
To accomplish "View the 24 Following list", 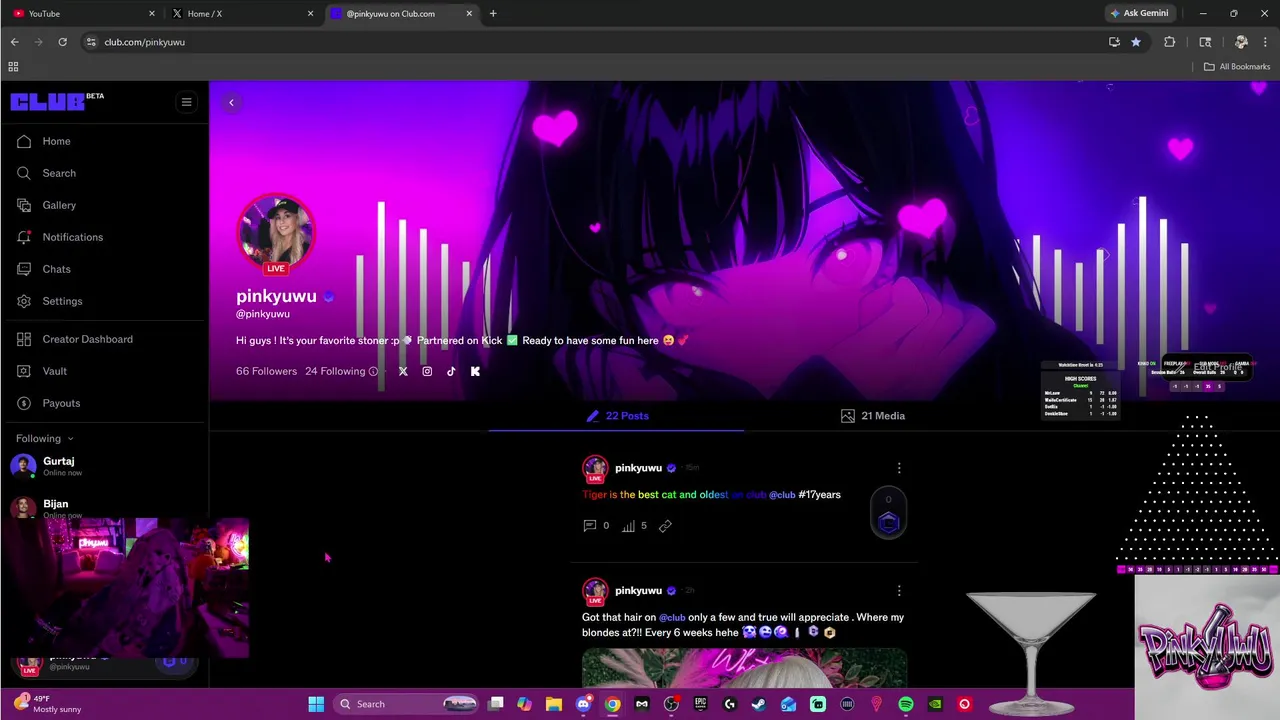I will point(335,371).
